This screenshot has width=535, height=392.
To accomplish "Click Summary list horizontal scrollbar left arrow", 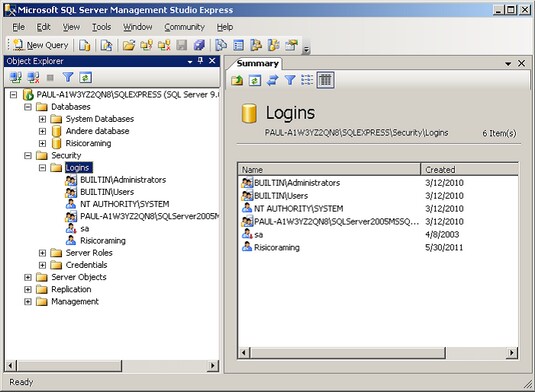I will pos(244,352).
